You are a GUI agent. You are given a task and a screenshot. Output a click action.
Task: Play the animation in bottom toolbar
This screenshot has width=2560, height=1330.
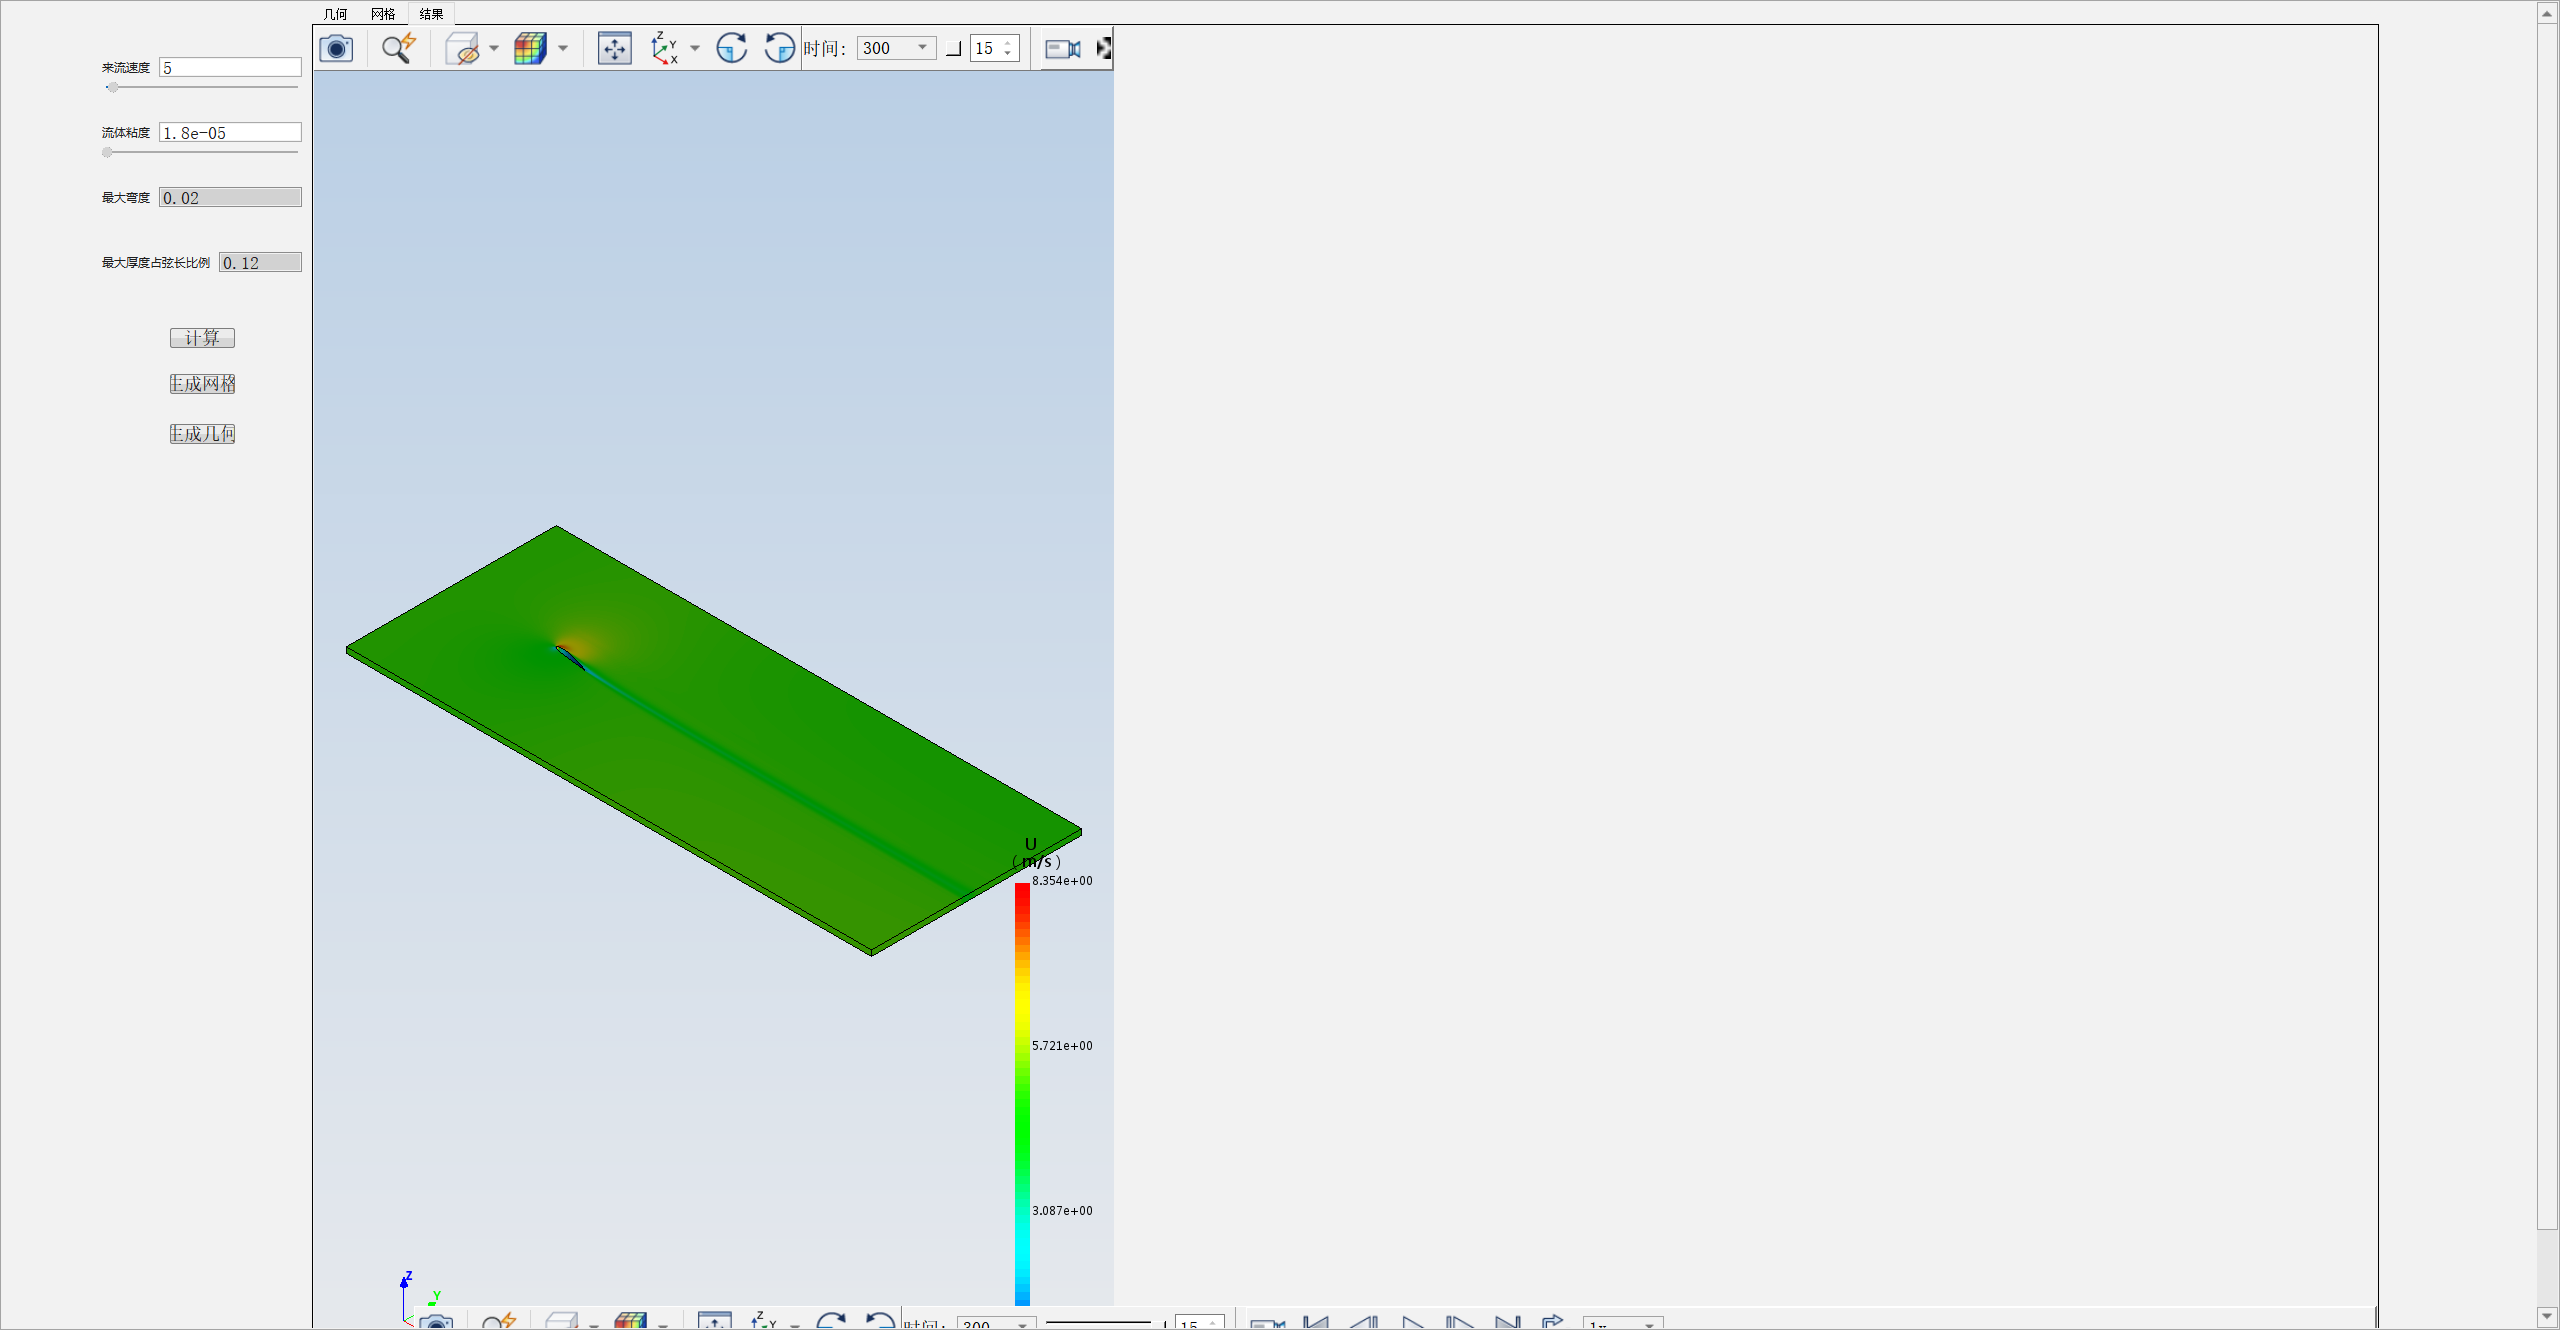(x=1412, y=1322)
